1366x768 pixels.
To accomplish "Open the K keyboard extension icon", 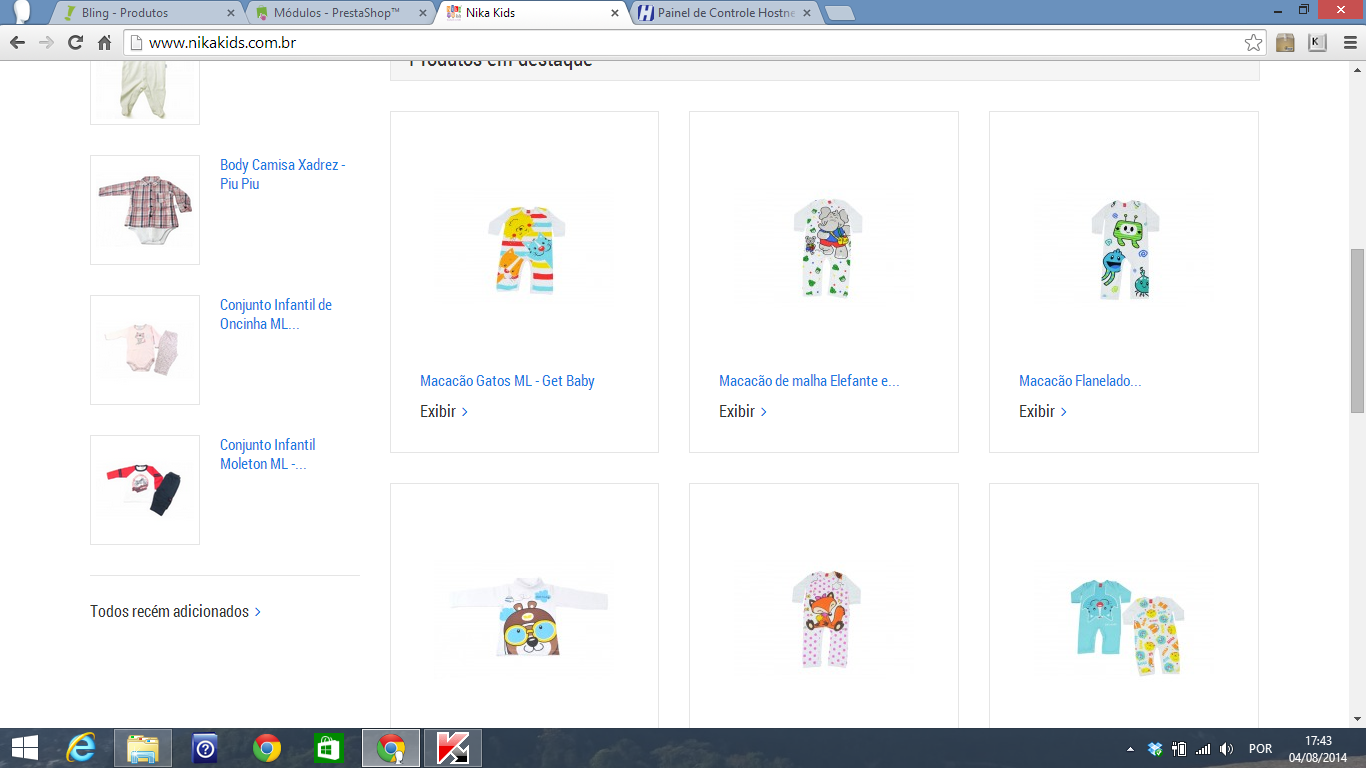I will click(1317, 43).
